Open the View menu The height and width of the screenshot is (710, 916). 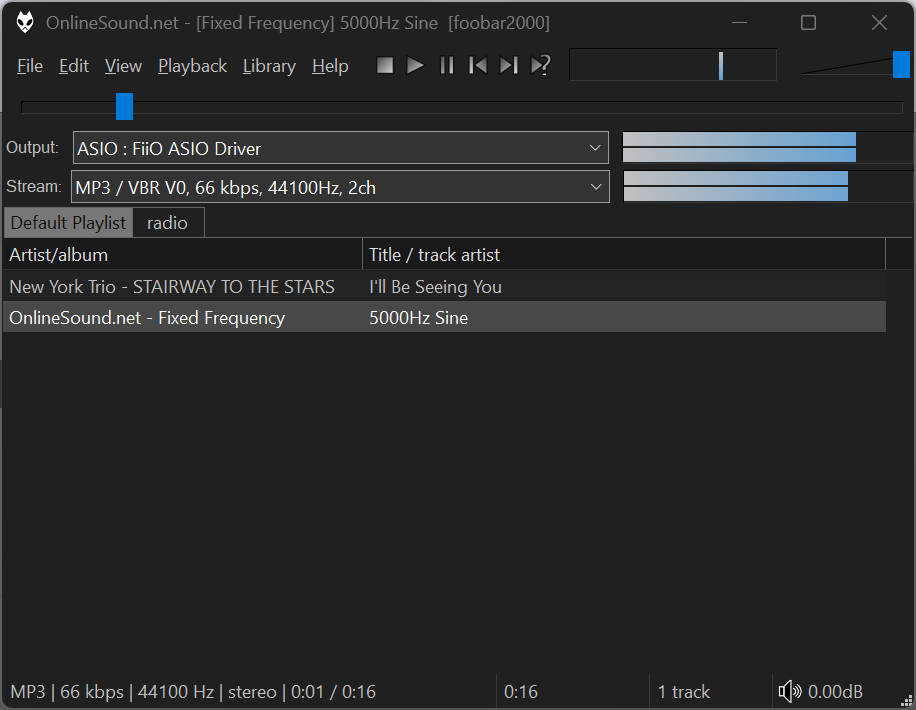click(x=123, y=66)
